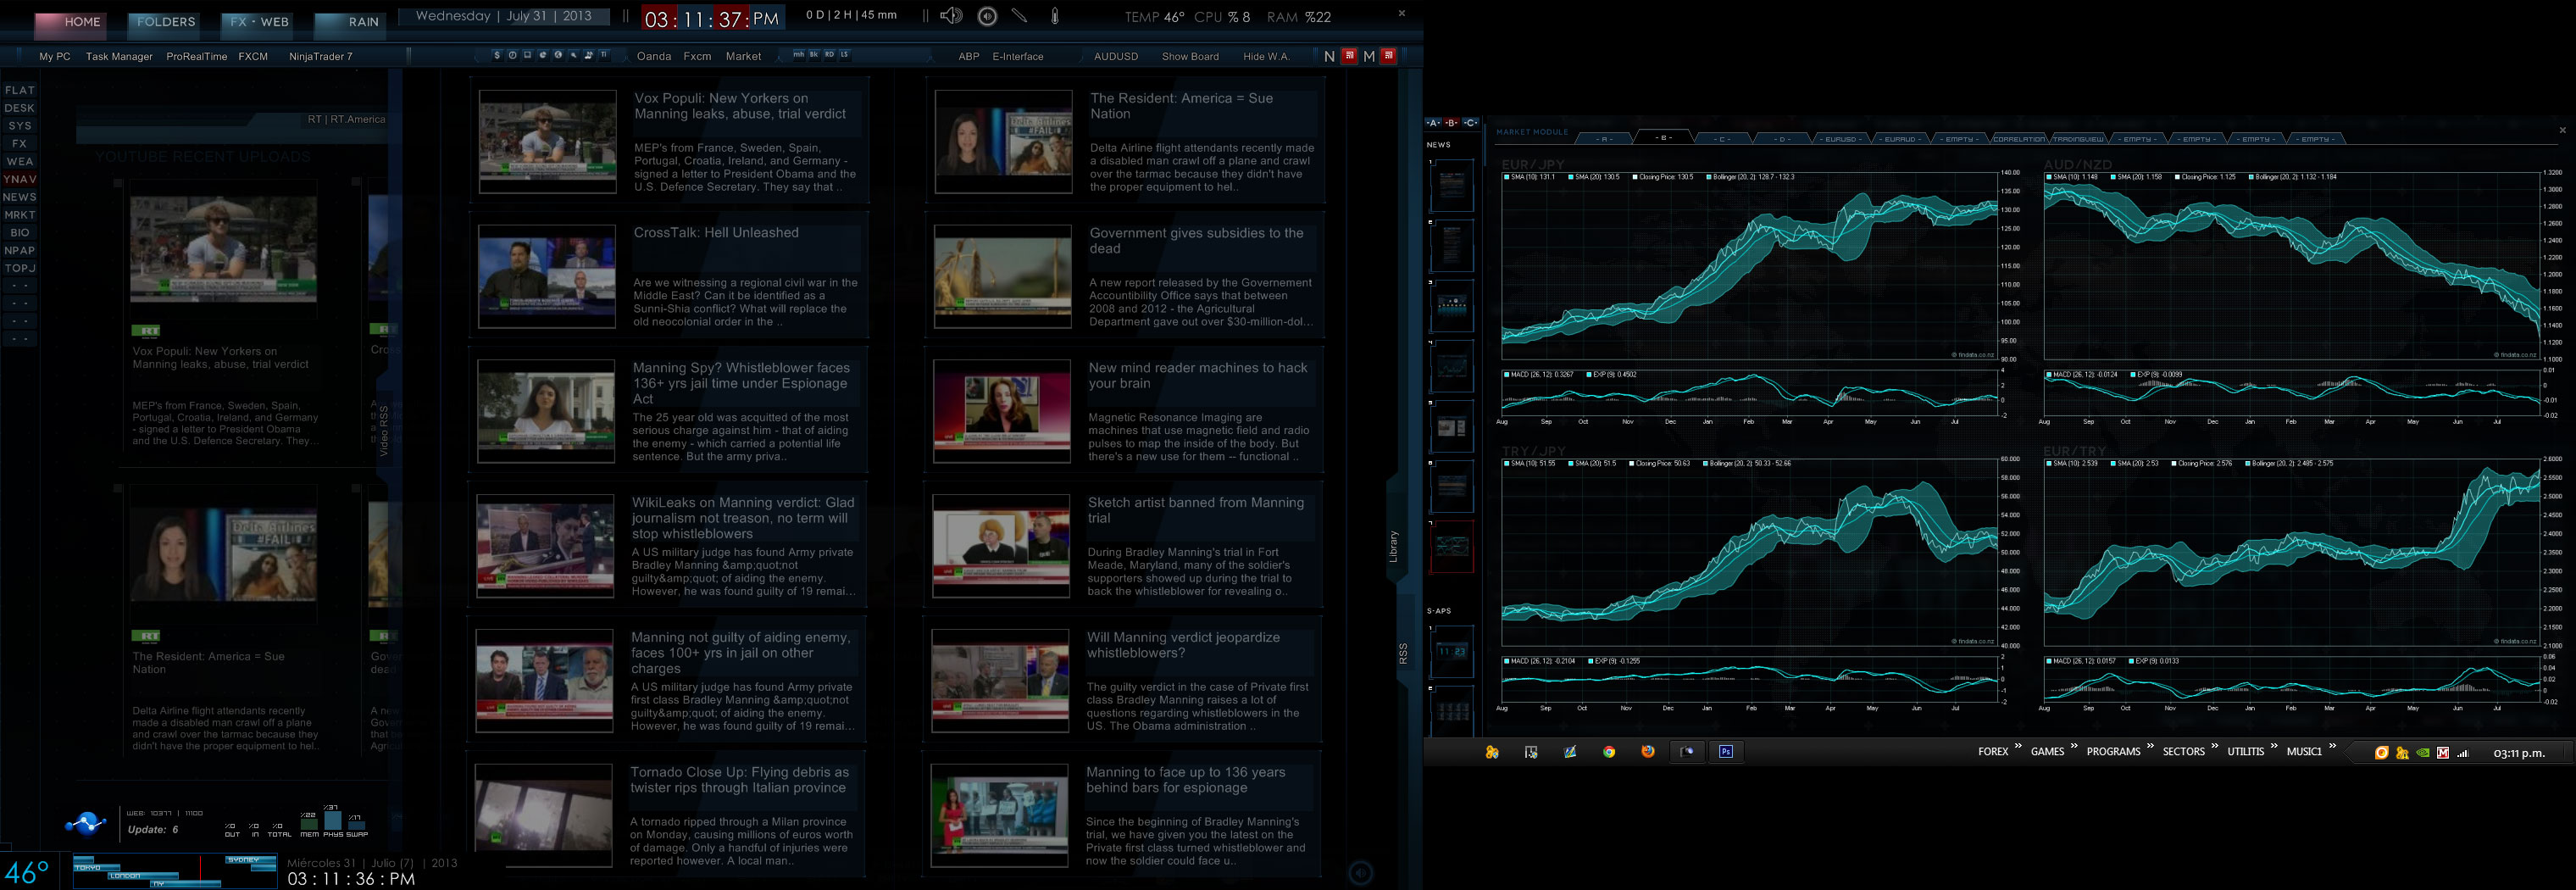The height and width of the screenshot is (890, 2576).
Task: Click the blue swirl logo at bottom left
Action: point(85,824)
